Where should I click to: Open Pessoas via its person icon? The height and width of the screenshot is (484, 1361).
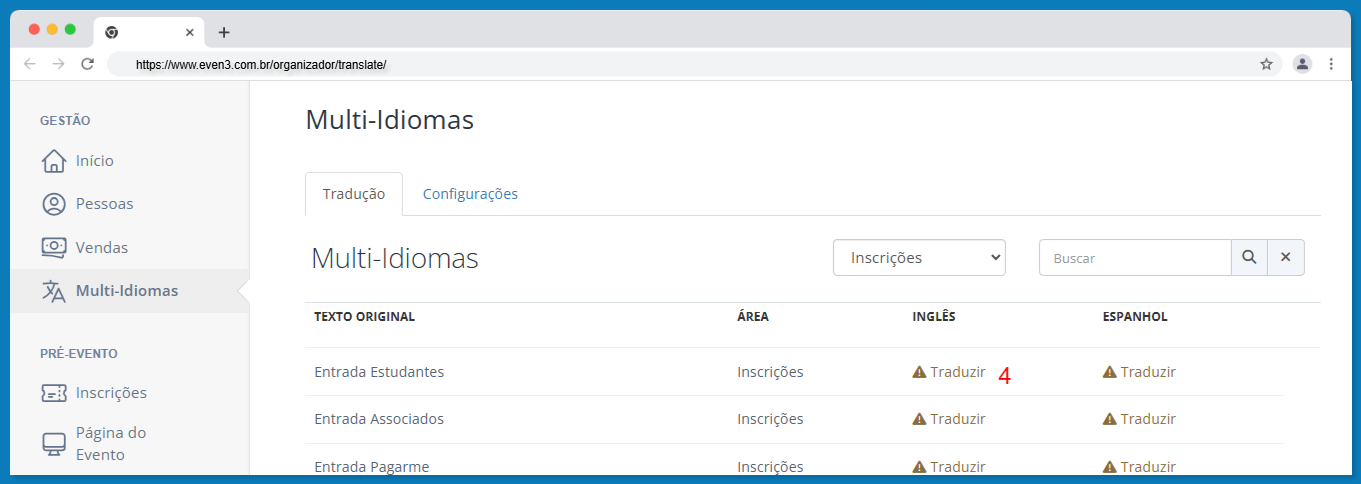coord(54,204)
